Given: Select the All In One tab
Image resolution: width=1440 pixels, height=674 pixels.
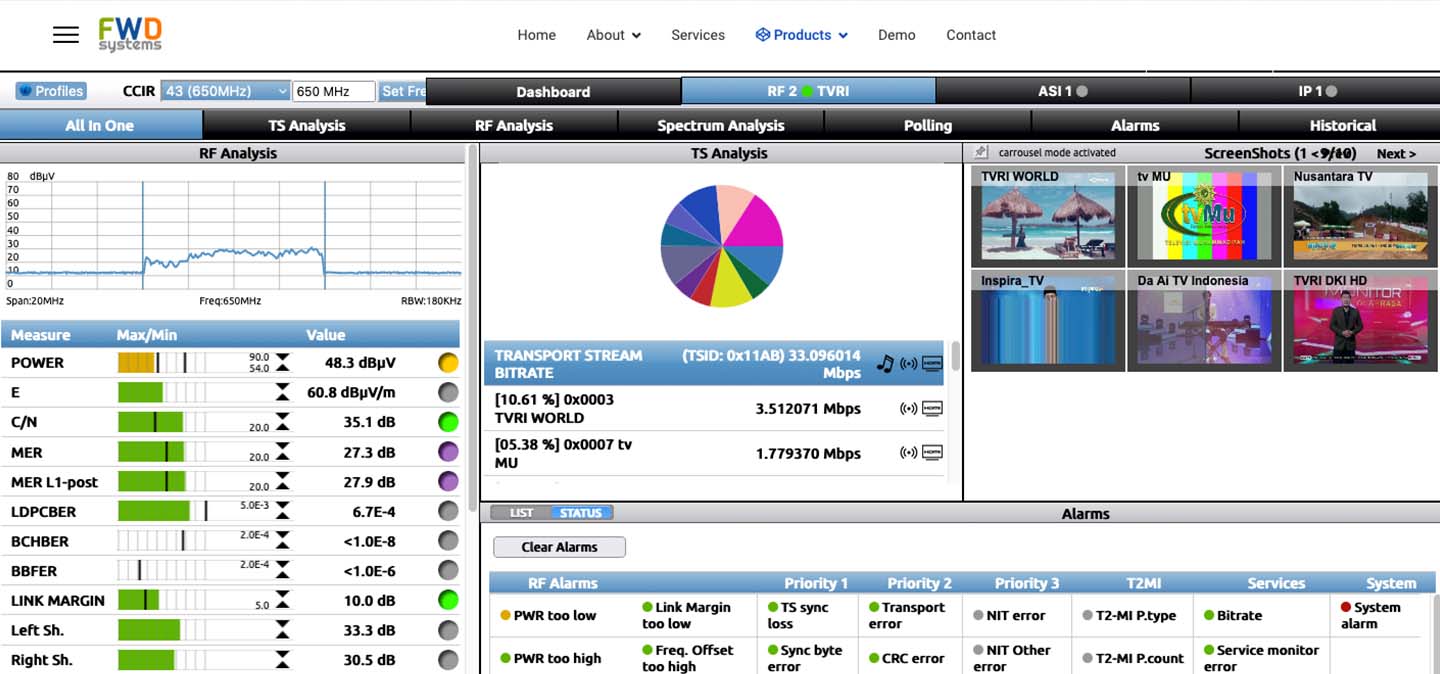Looking at the screenshot, I should 100,125.
